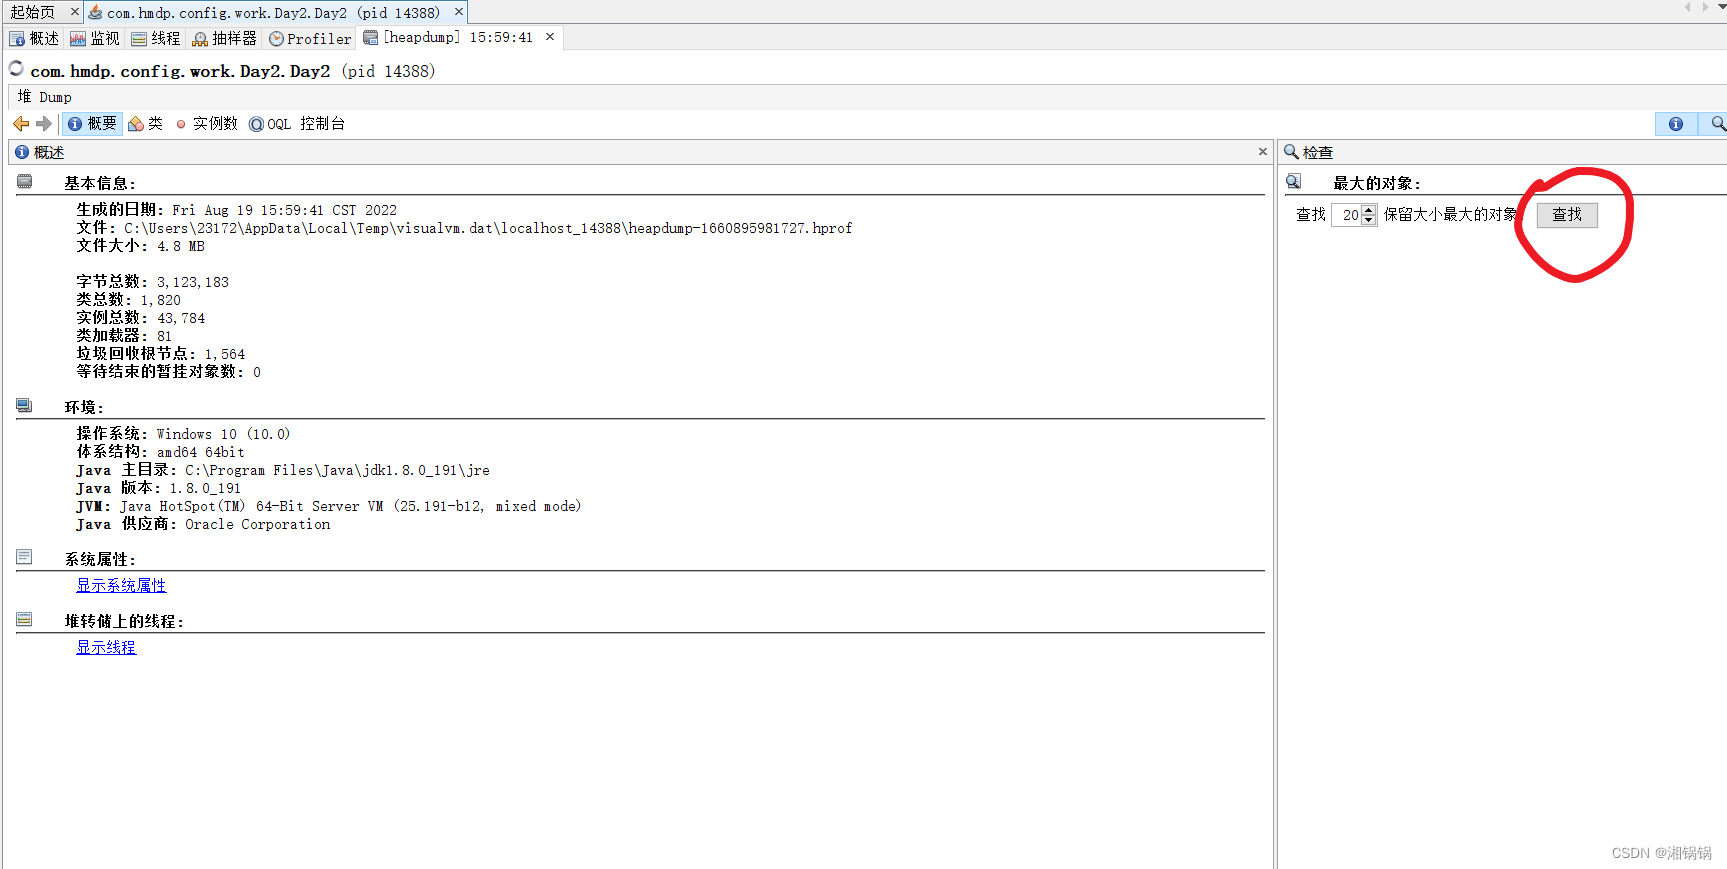The height and width of the screenshot is (869, 1727).
Task: Click the 查找 find button
Action: [x=1567, y=215]
